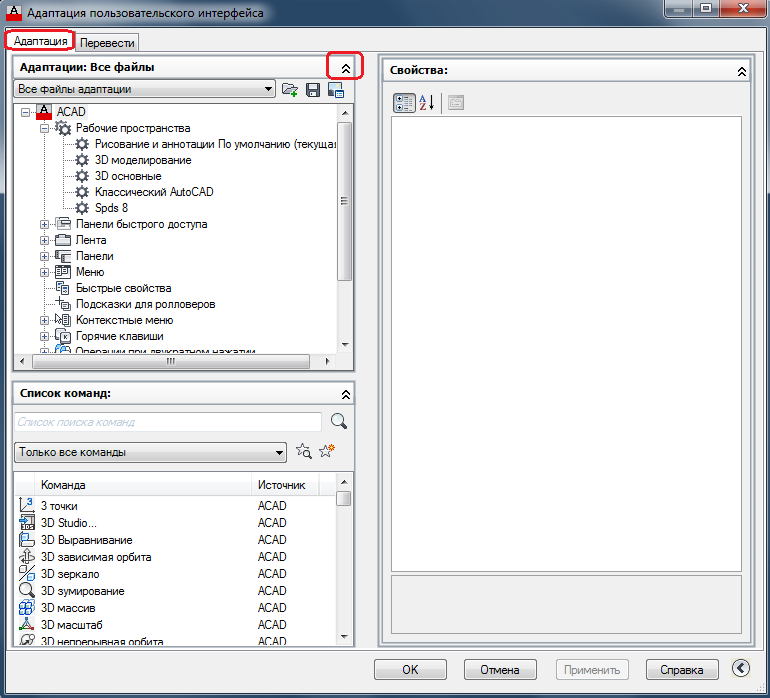Open a partial customization file icon
770x698 pixels.
pyautogui.click(x=290, y=89)
